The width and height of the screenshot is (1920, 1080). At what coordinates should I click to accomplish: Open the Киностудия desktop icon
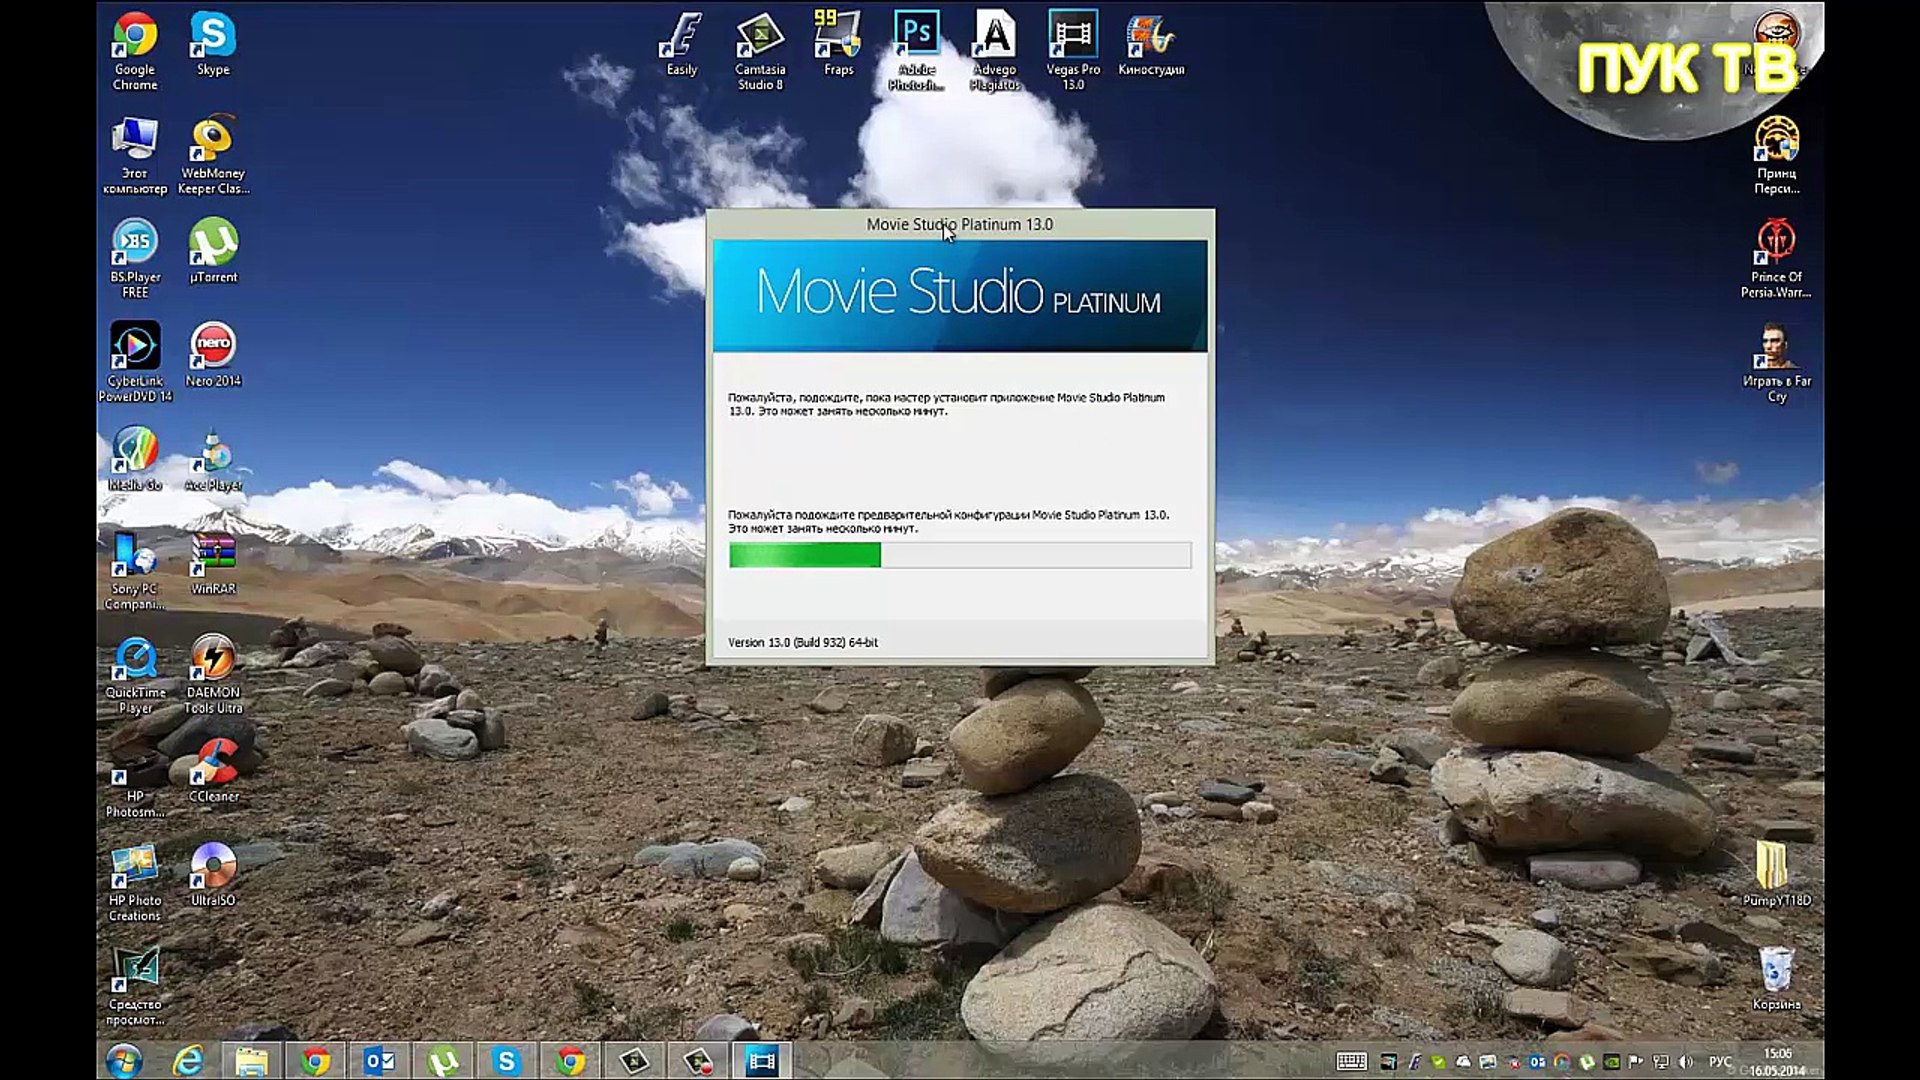(x=1151, y=44)
